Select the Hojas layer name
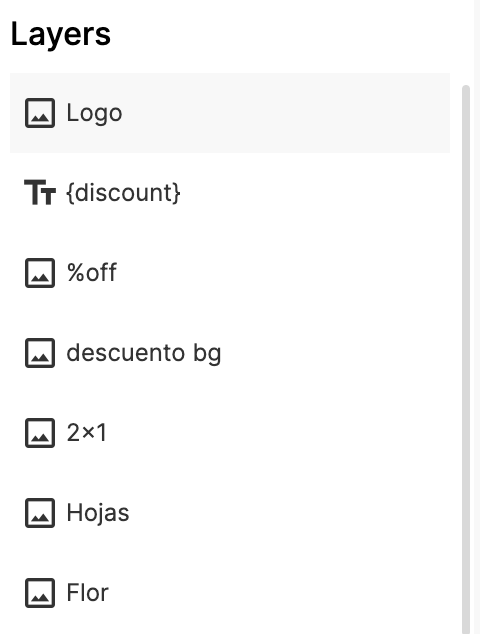This screenshot has height=634, width=480. coord(98,513)
